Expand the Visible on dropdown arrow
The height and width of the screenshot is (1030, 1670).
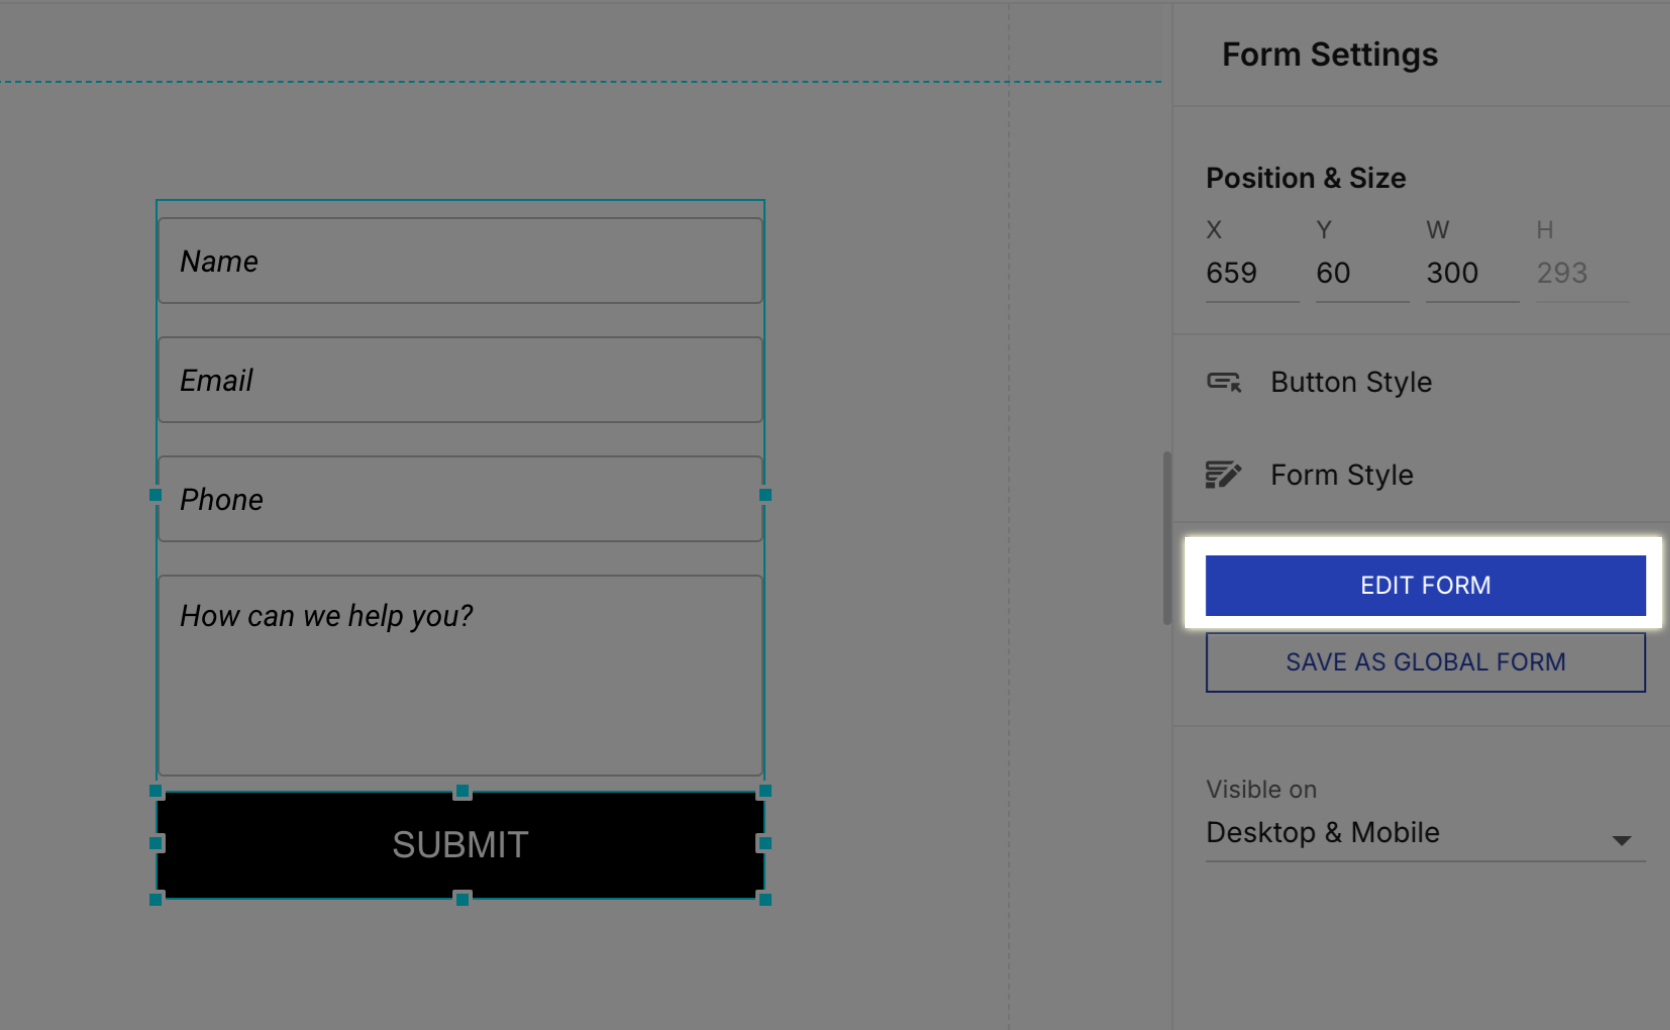(x=1621, y=840)
